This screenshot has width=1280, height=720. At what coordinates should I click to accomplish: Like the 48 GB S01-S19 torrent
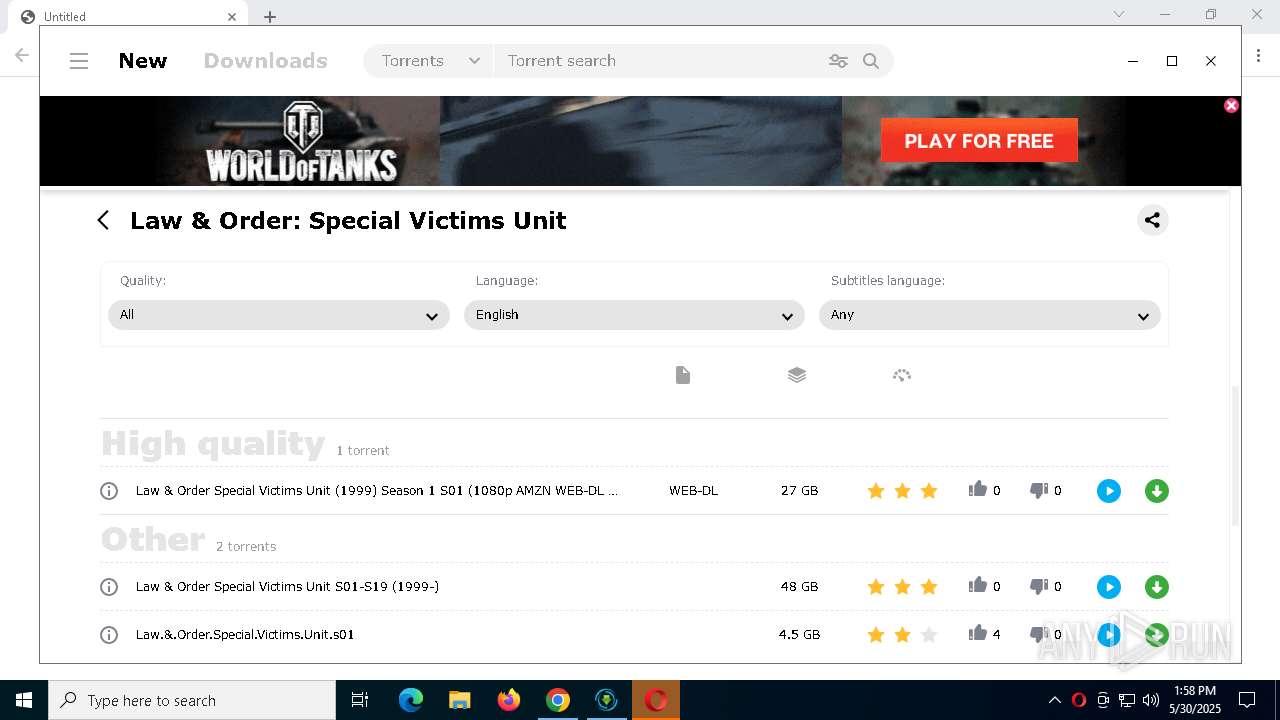click(x=978, y=585)
